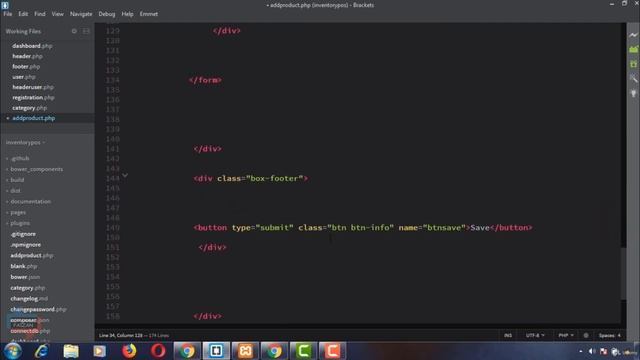Open the Windows Start button
This screenshot has width=640, height=360.
[x=12, y=351]
